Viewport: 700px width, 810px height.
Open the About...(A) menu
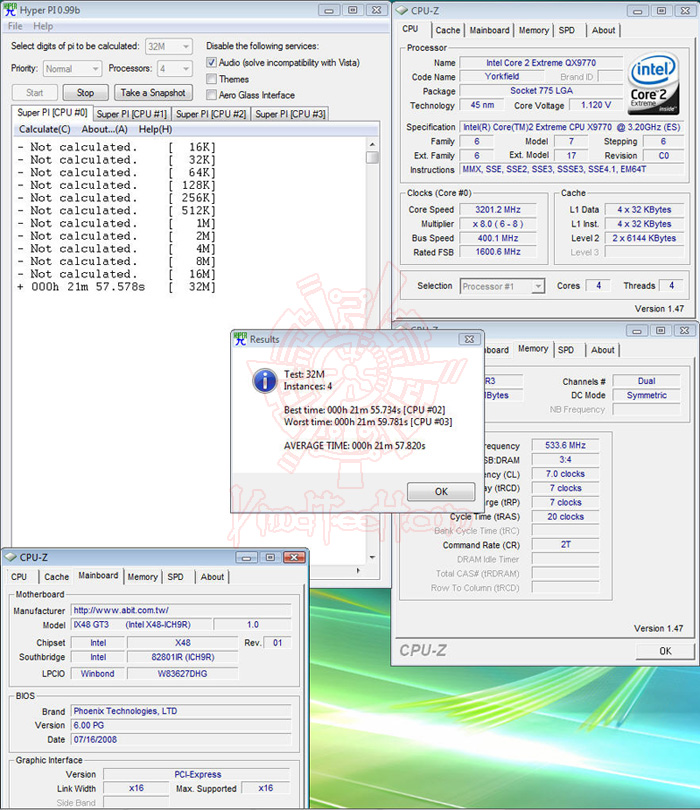pyautogui.click(x=104, y=129)
